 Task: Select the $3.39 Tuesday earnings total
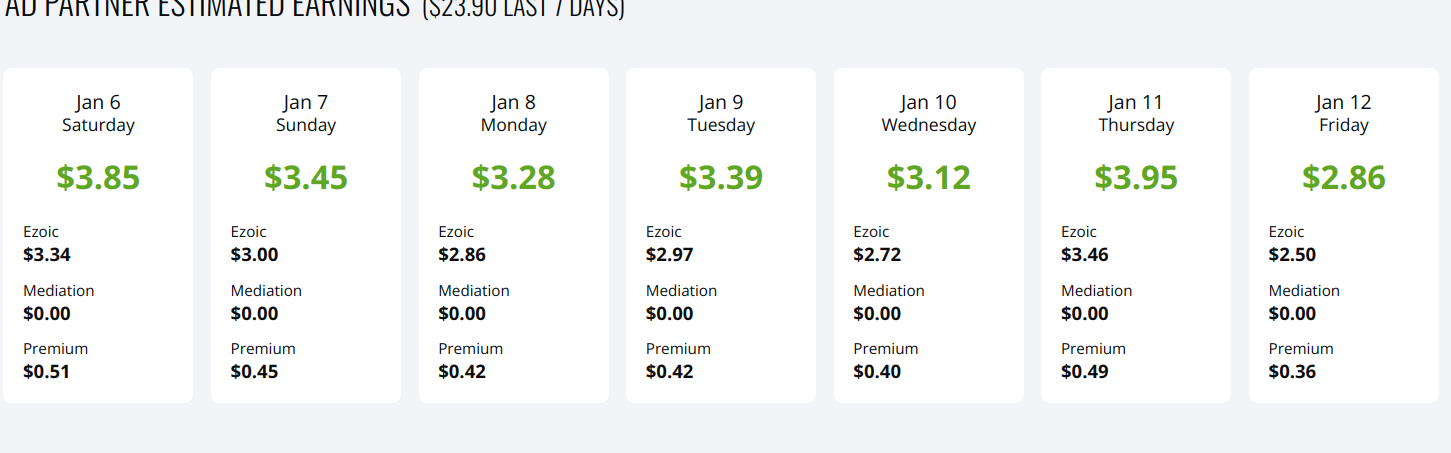(721, 177)
